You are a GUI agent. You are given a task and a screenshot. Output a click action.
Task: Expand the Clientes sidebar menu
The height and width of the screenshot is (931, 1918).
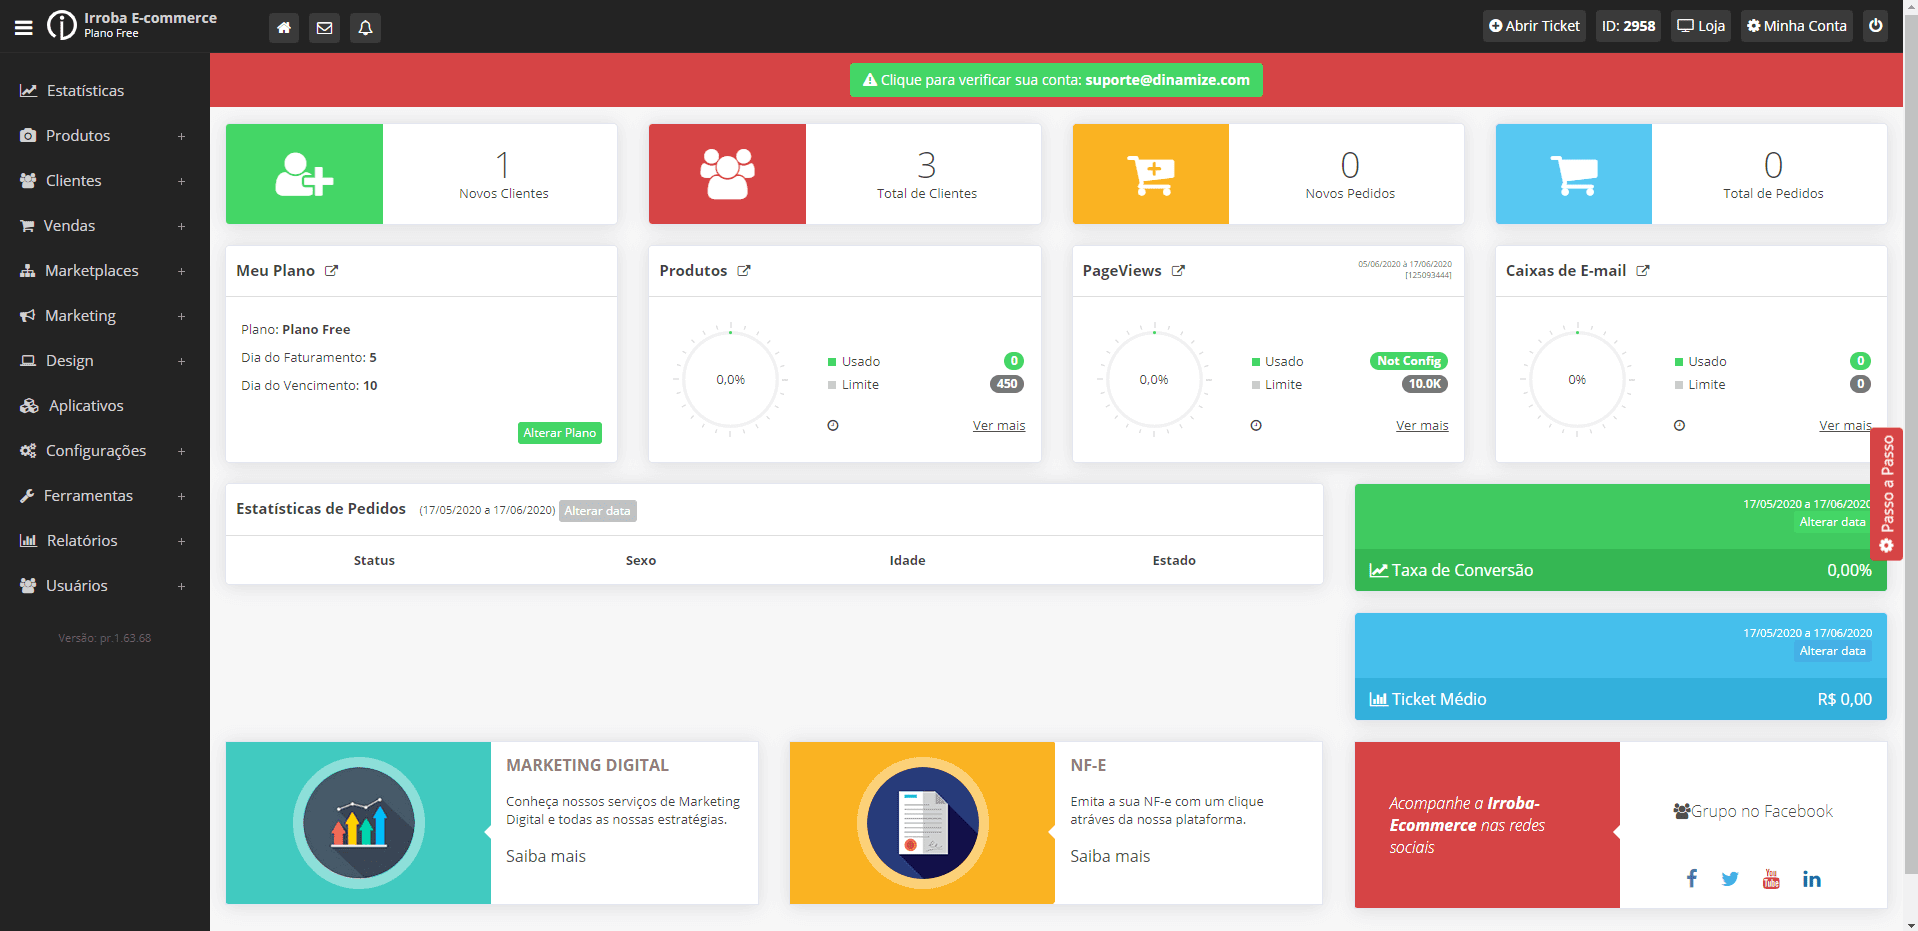105,181
